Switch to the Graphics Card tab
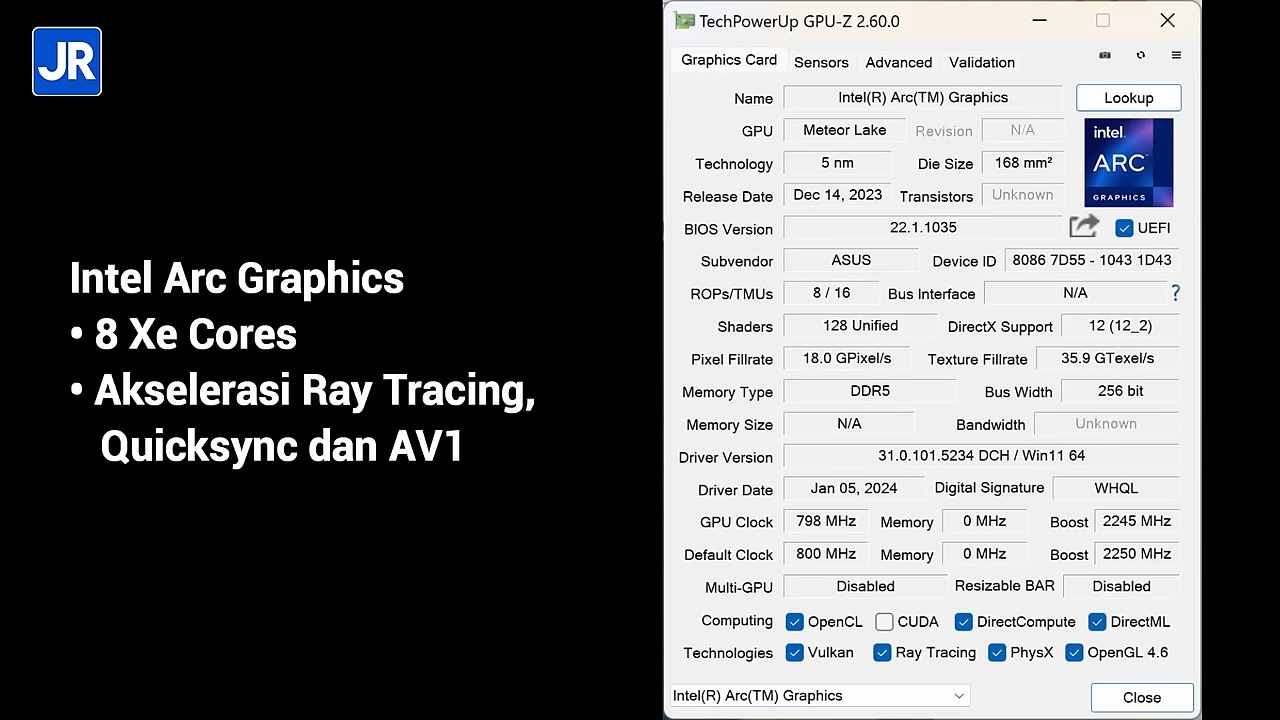Screen dimensions: 1280x720 (x=729, y=60)
